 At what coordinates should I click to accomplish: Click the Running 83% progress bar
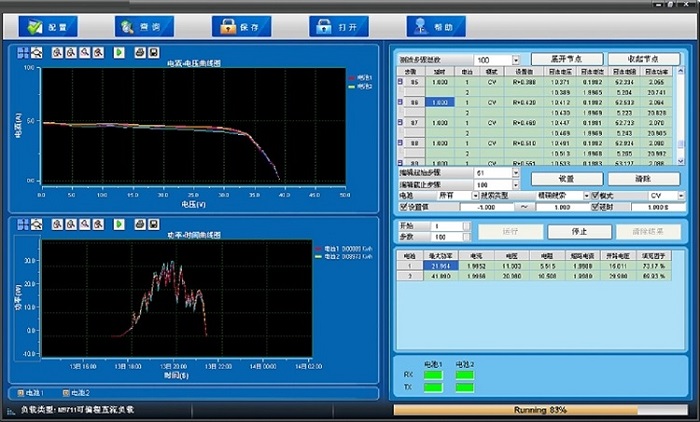pos(542,410)
